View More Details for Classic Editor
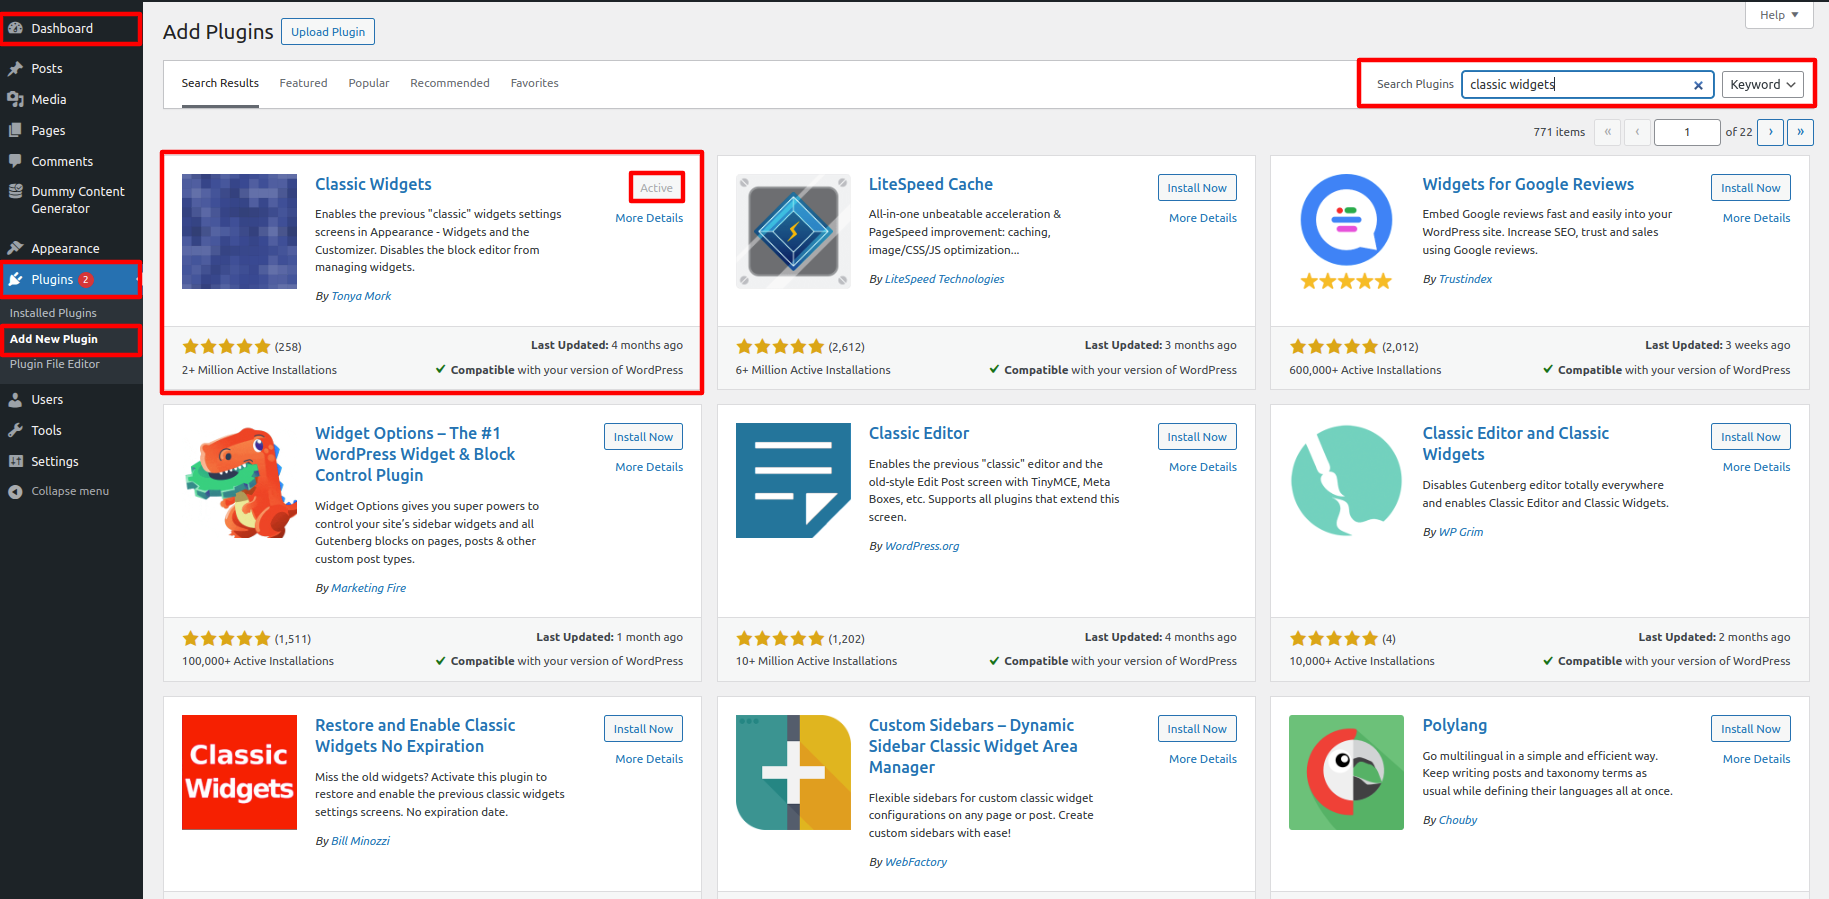 (x=1203, y=467)
